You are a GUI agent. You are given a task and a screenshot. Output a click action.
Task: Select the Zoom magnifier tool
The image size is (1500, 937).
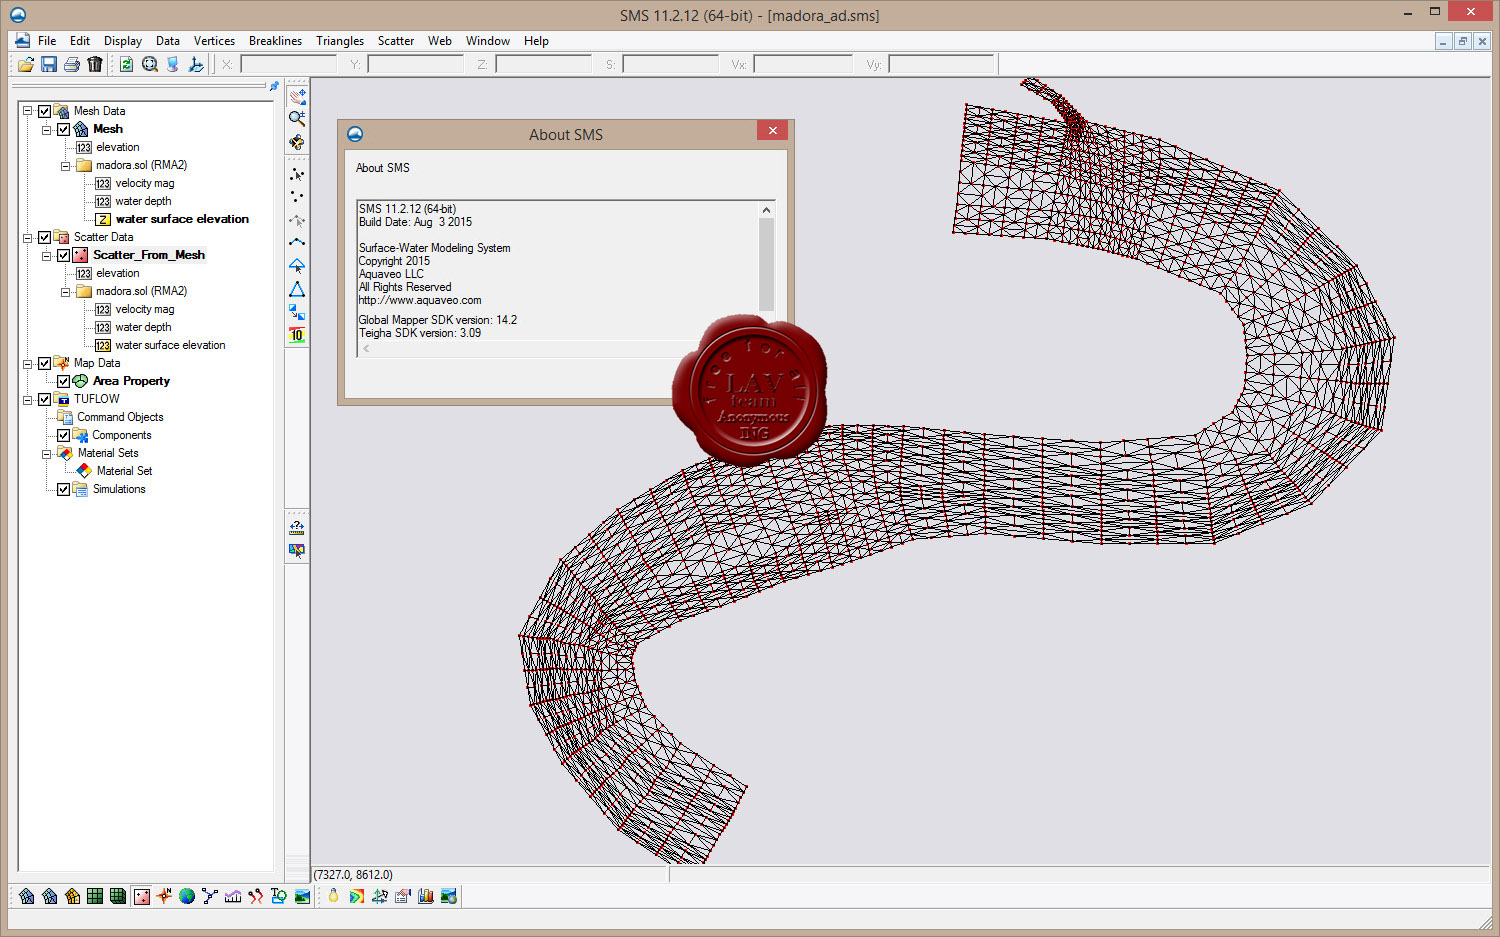(x=297, y=118)
